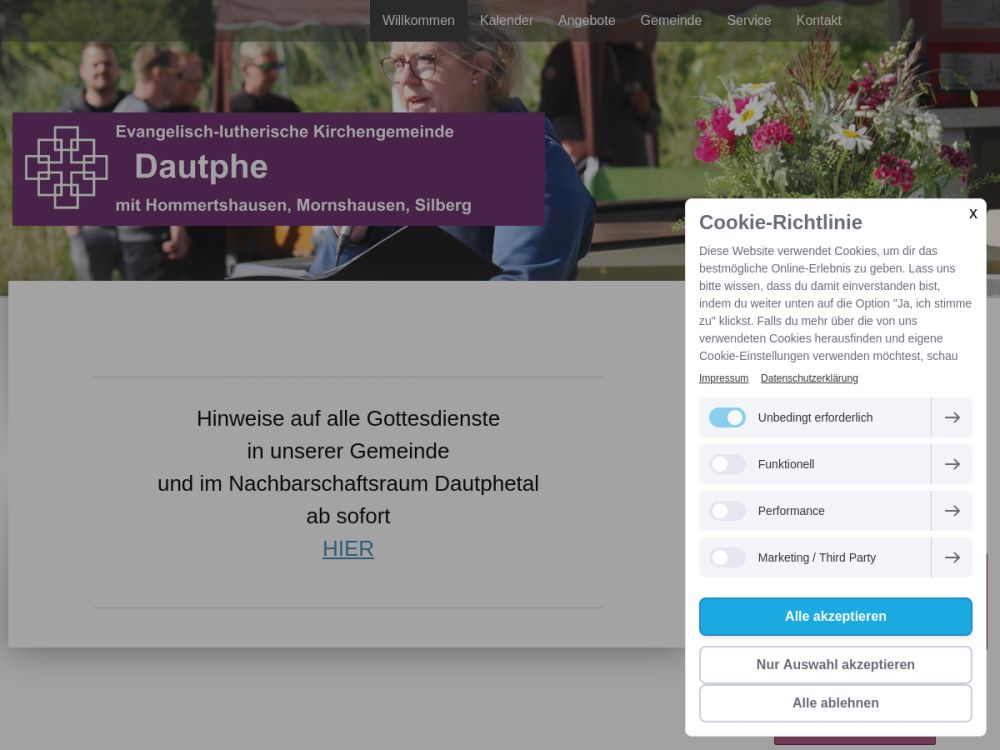The height and width of the screenshot is (750, 1000).
Task: Expand the Gemeinde navigation item
Action: tap(671, 20)
